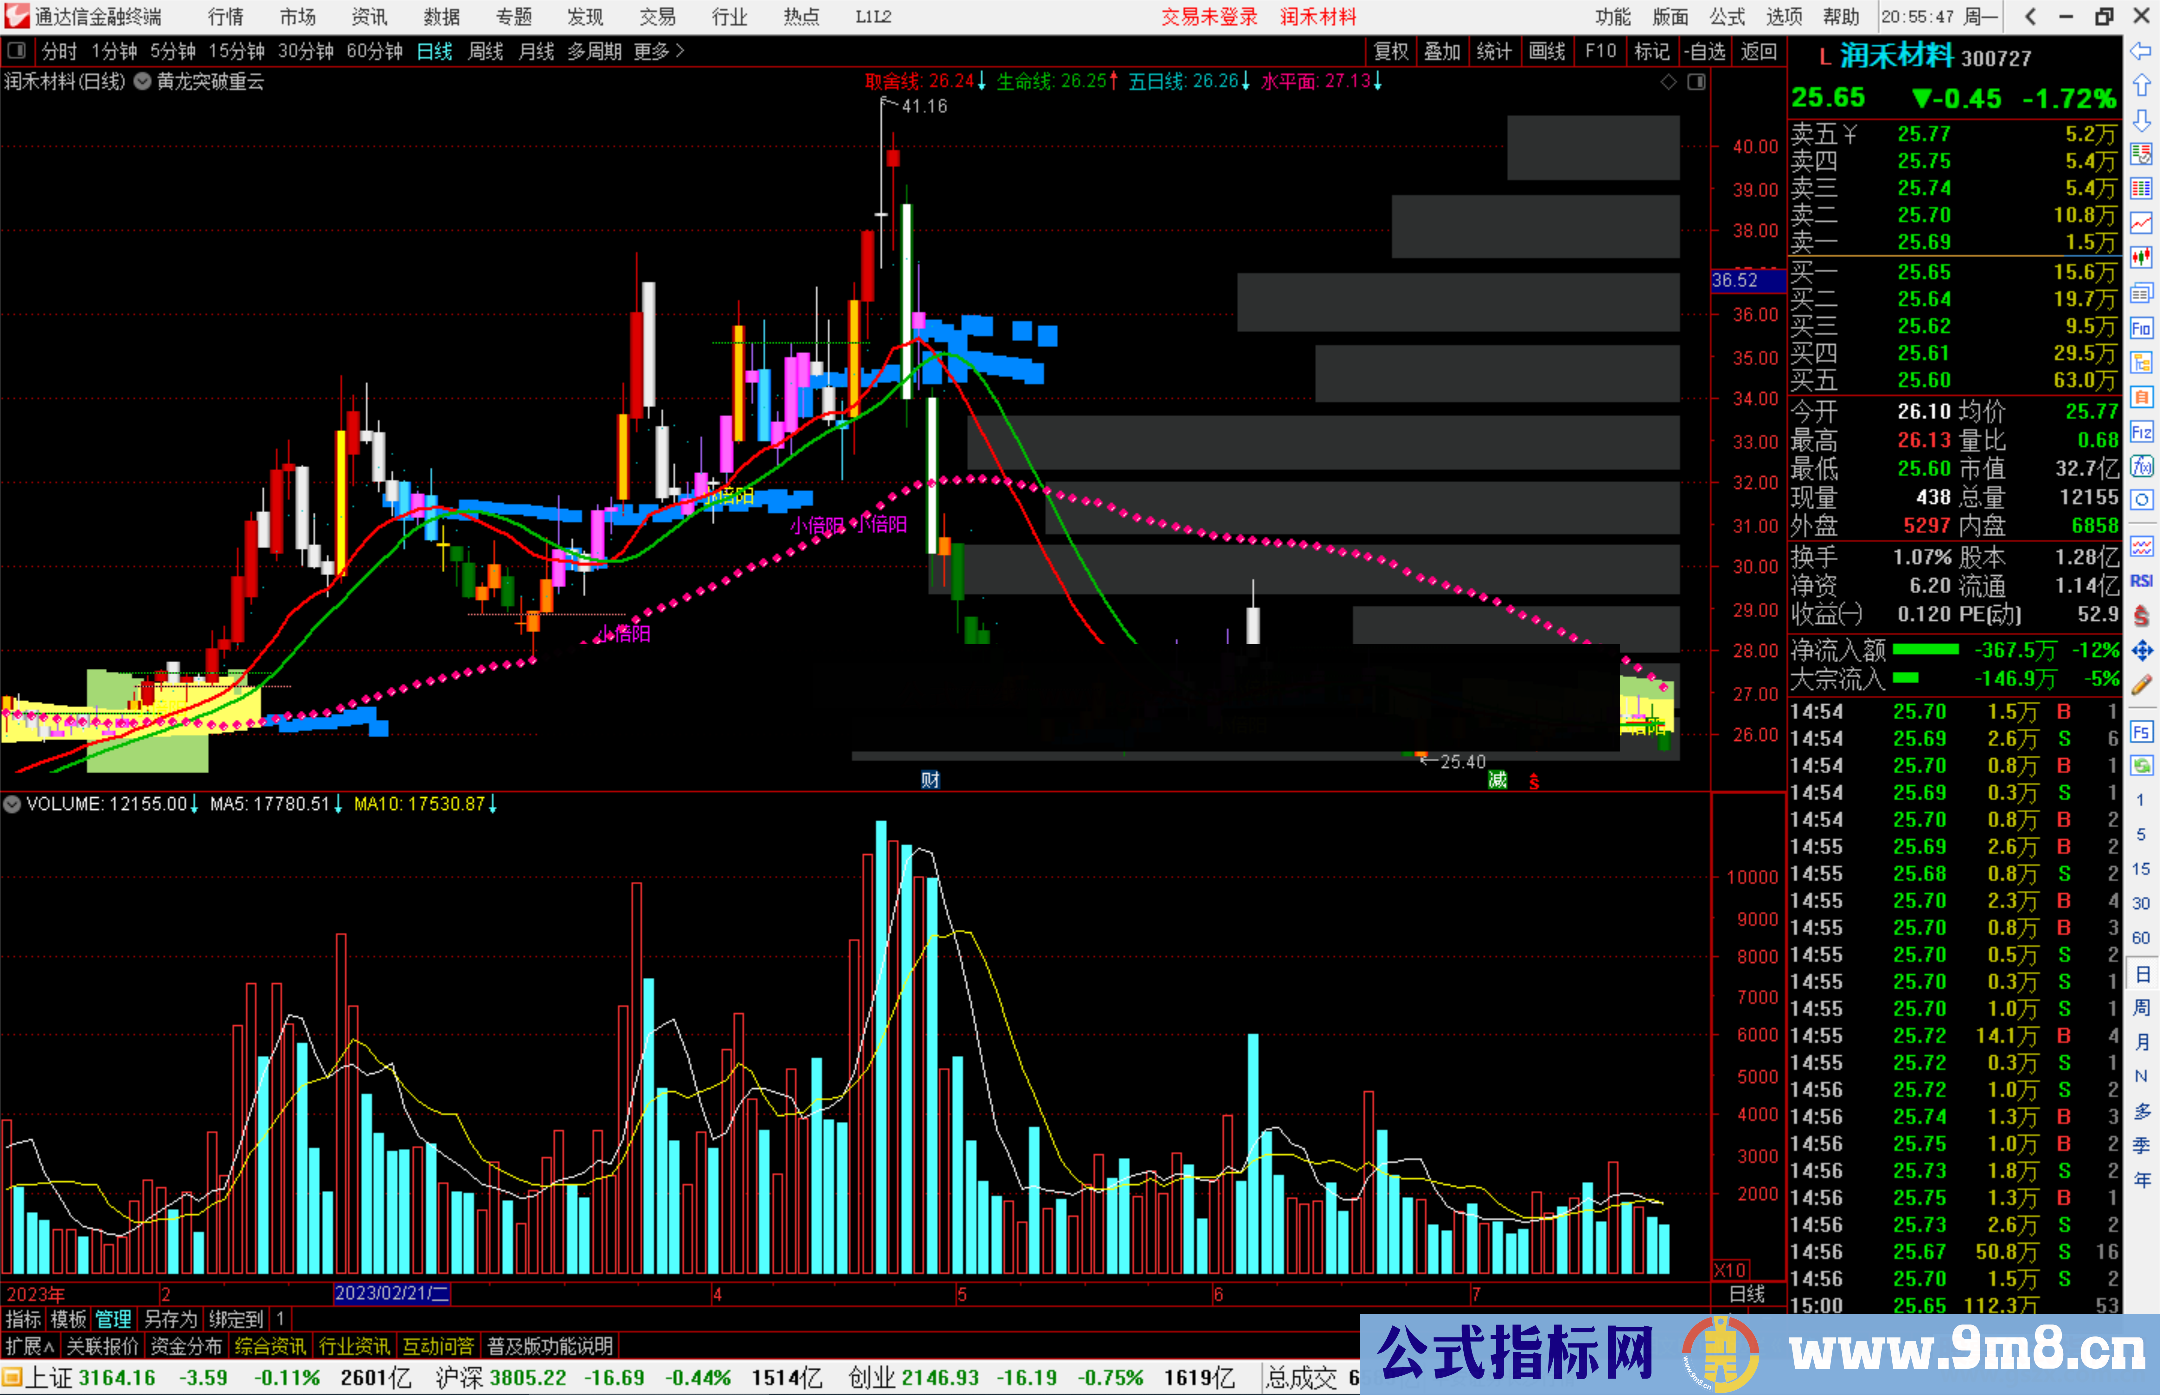Click the green refresh icon in sidebar
This screenshot has height=1395, width=2160.
[2141, 766]
